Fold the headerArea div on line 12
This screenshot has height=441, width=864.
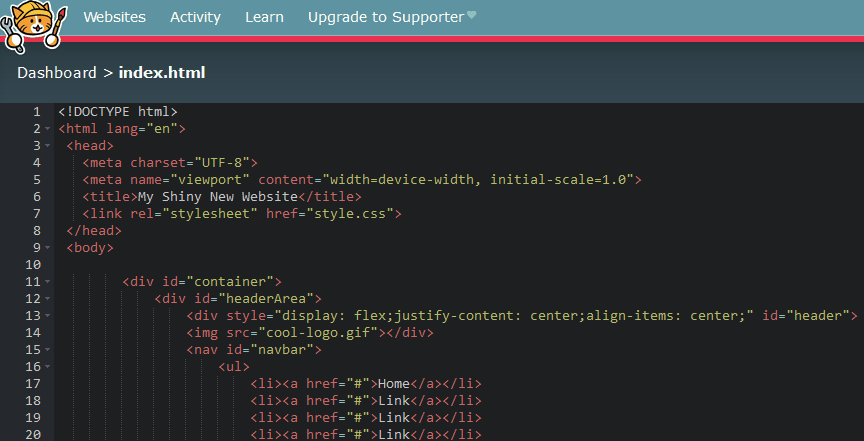tap(47, 299)
